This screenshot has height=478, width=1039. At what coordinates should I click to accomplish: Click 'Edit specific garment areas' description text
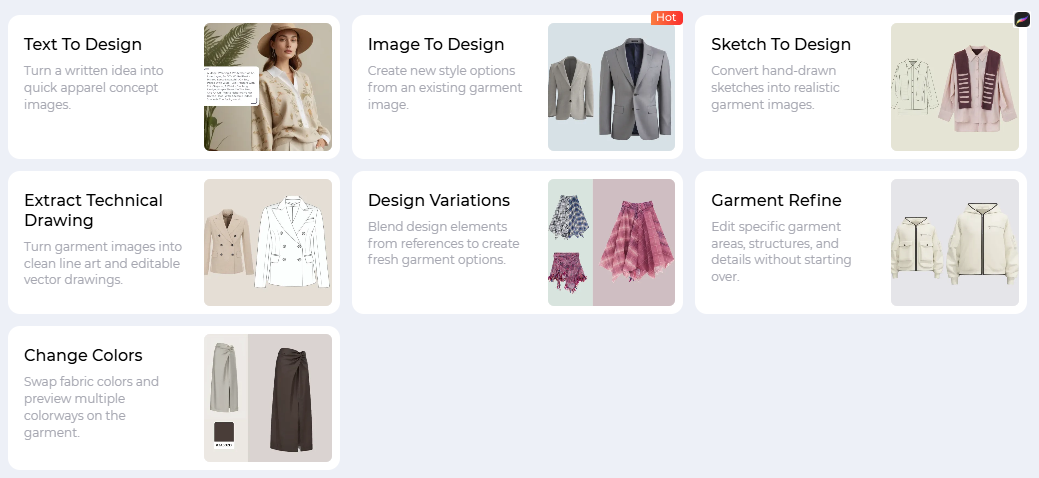click(x=781, y=251)
